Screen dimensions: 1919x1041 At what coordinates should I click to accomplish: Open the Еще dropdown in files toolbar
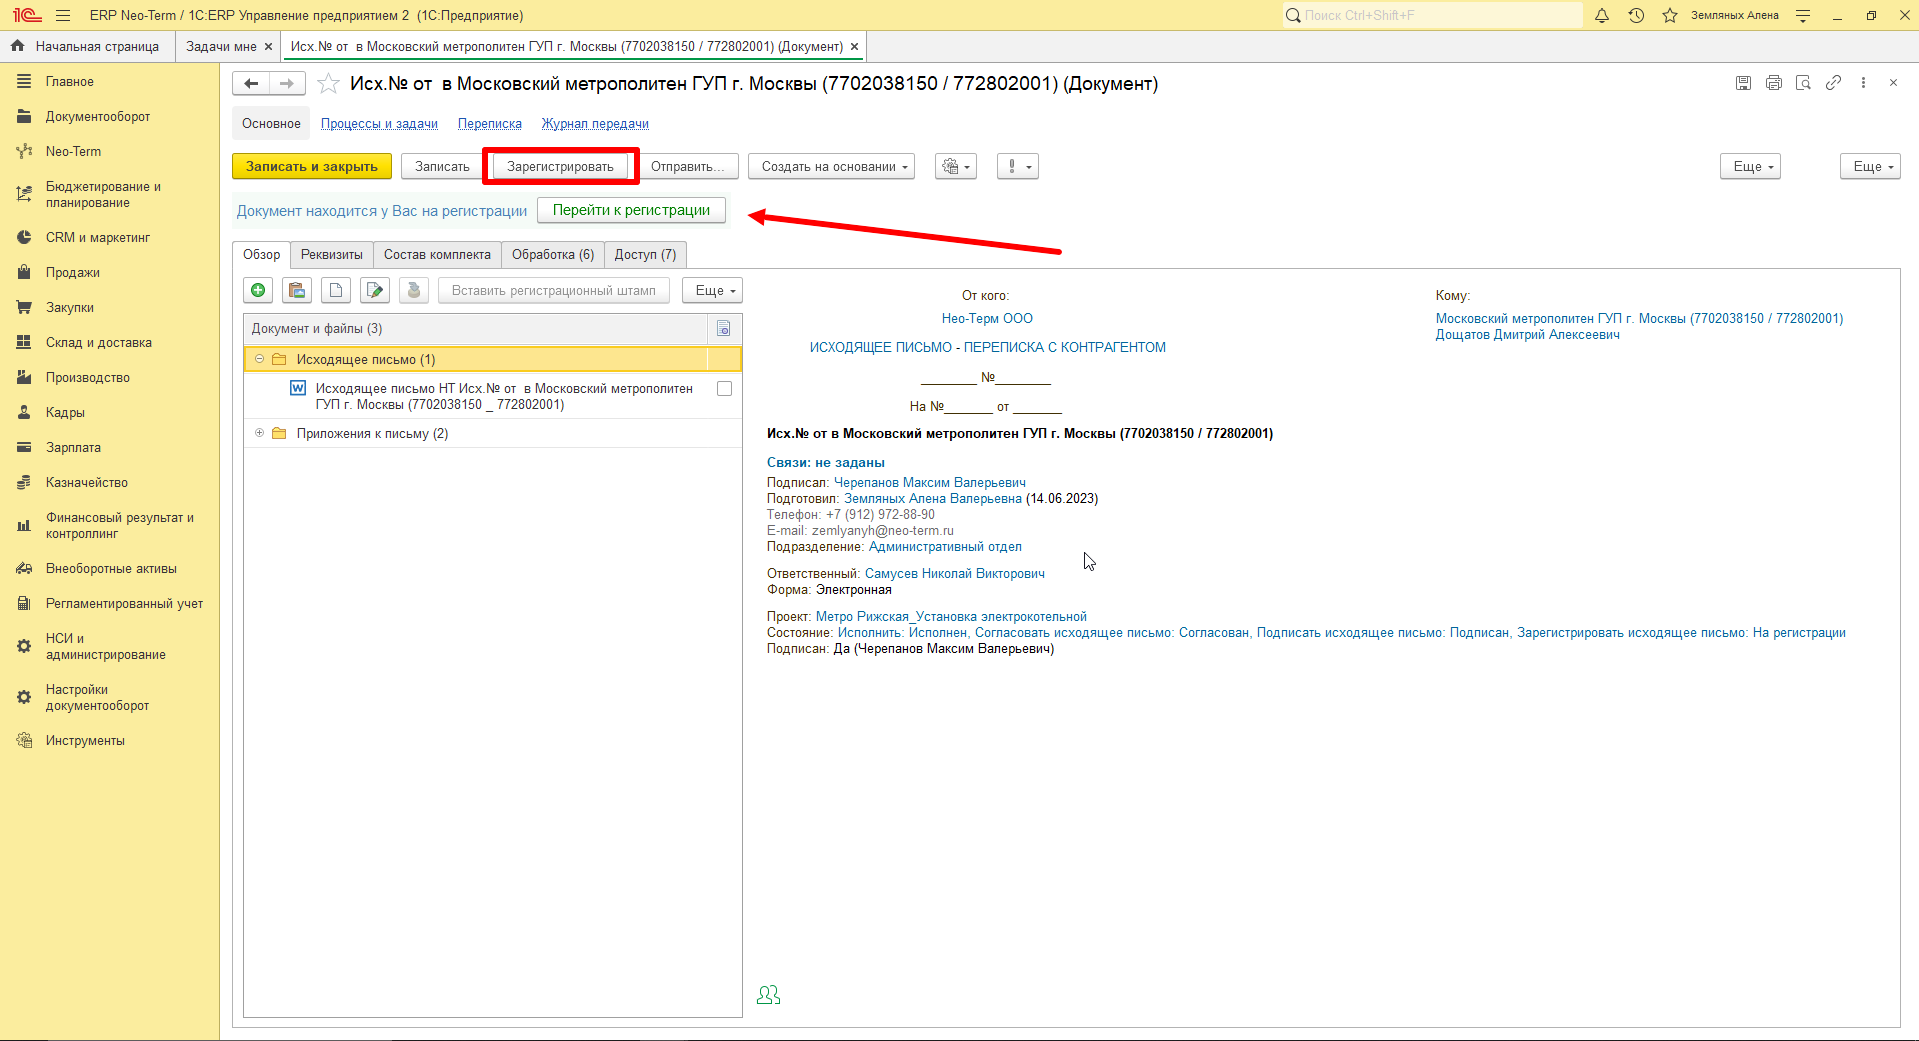pos(713,290)
